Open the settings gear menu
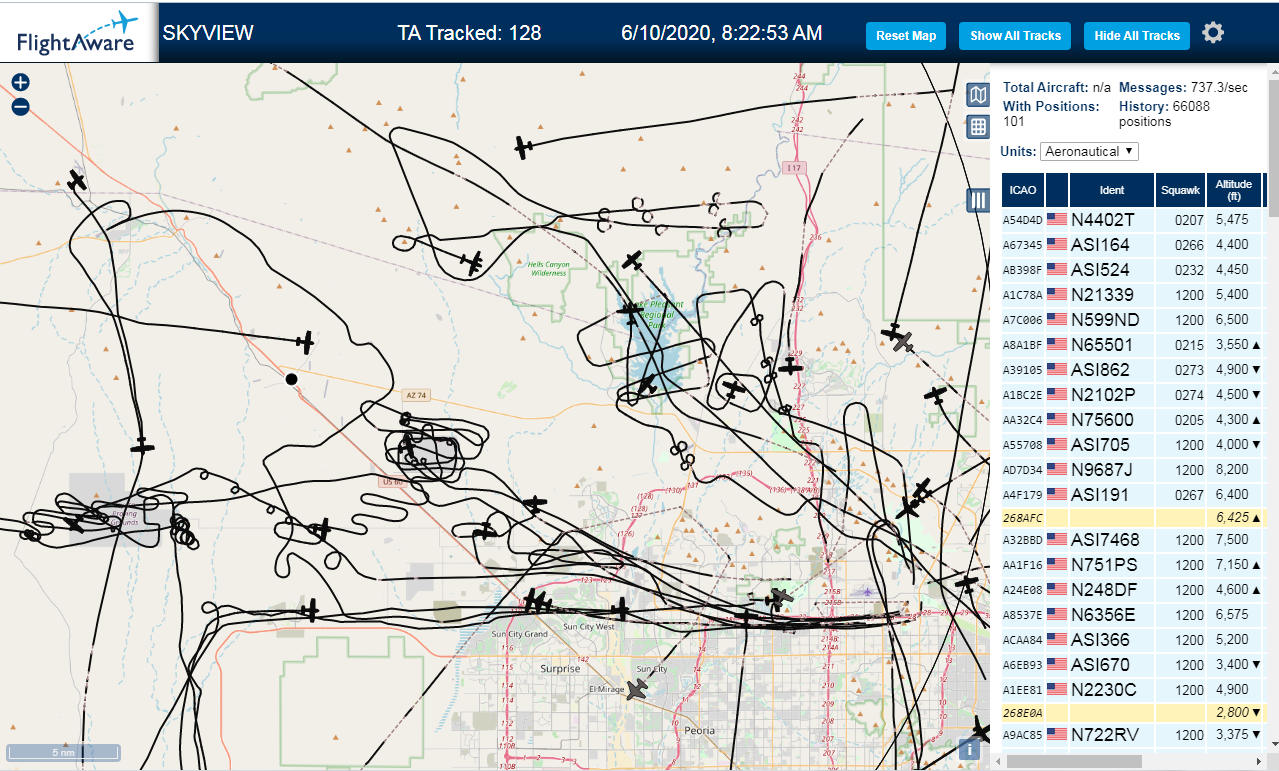Viewport: 1279px width, 771px height. (1213, 33)
